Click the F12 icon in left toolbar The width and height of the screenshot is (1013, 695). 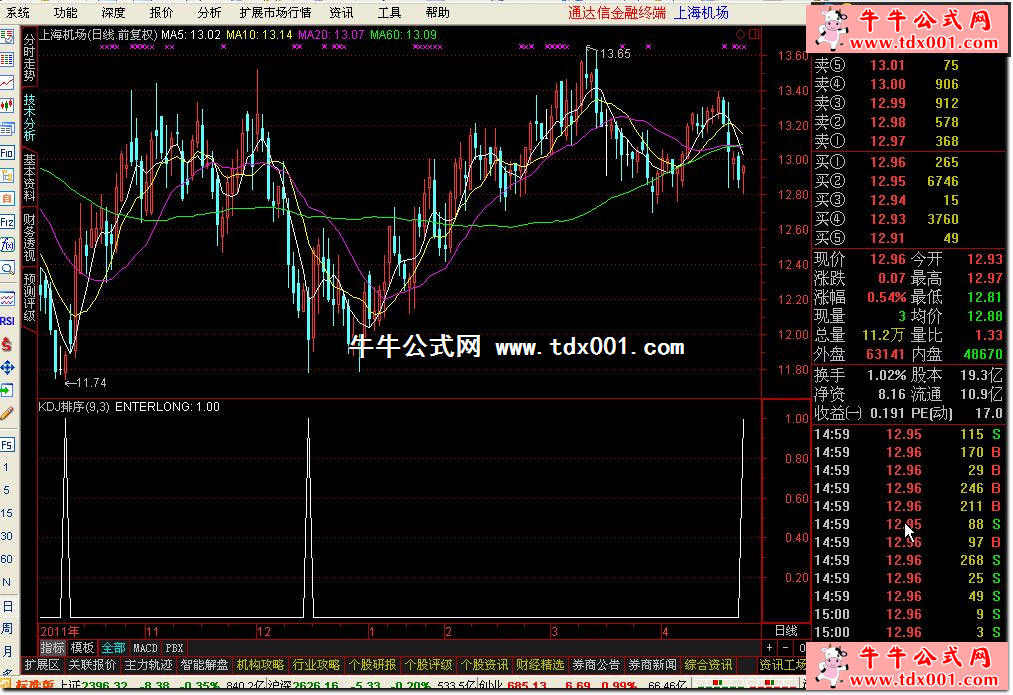coord(7,222)
